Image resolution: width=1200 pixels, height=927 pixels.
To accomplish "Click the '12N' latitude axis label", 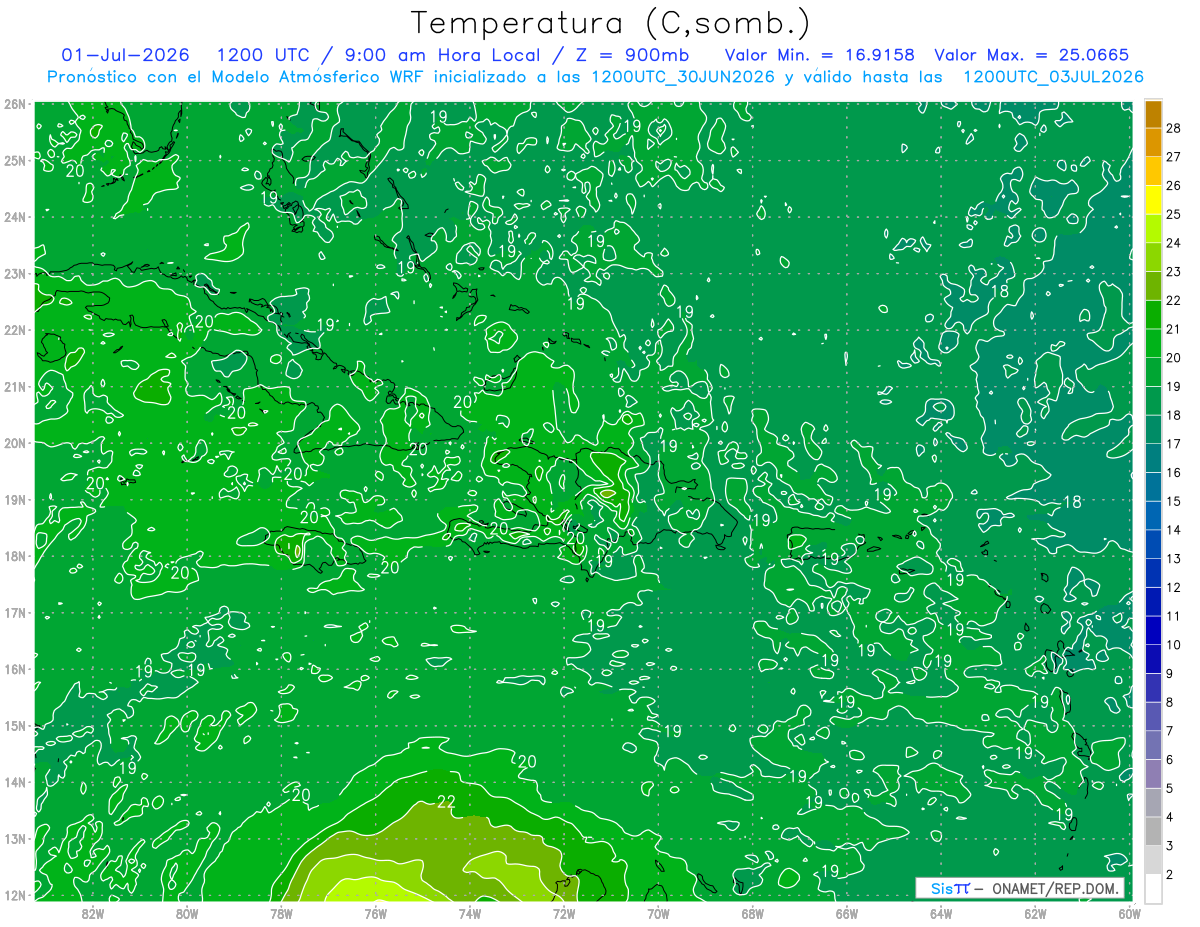I will (x=16, y=895).
